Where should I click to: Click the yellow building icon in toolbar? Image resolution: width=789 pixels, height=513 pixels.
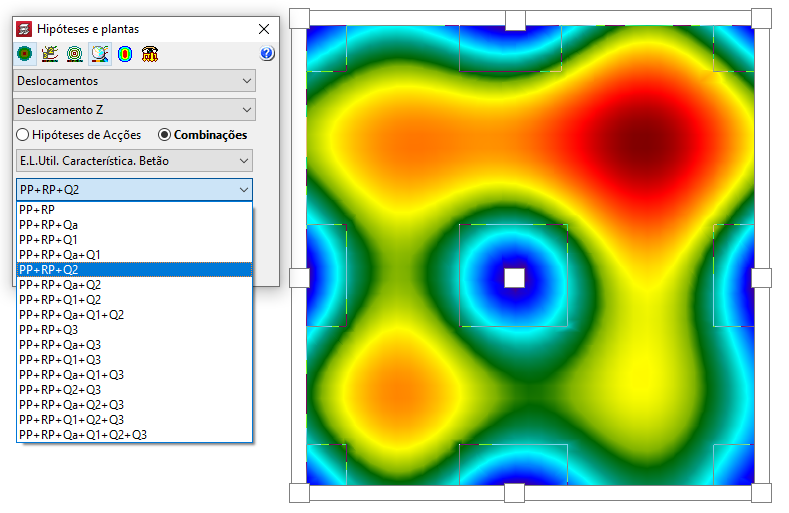(x=149, y=54)
